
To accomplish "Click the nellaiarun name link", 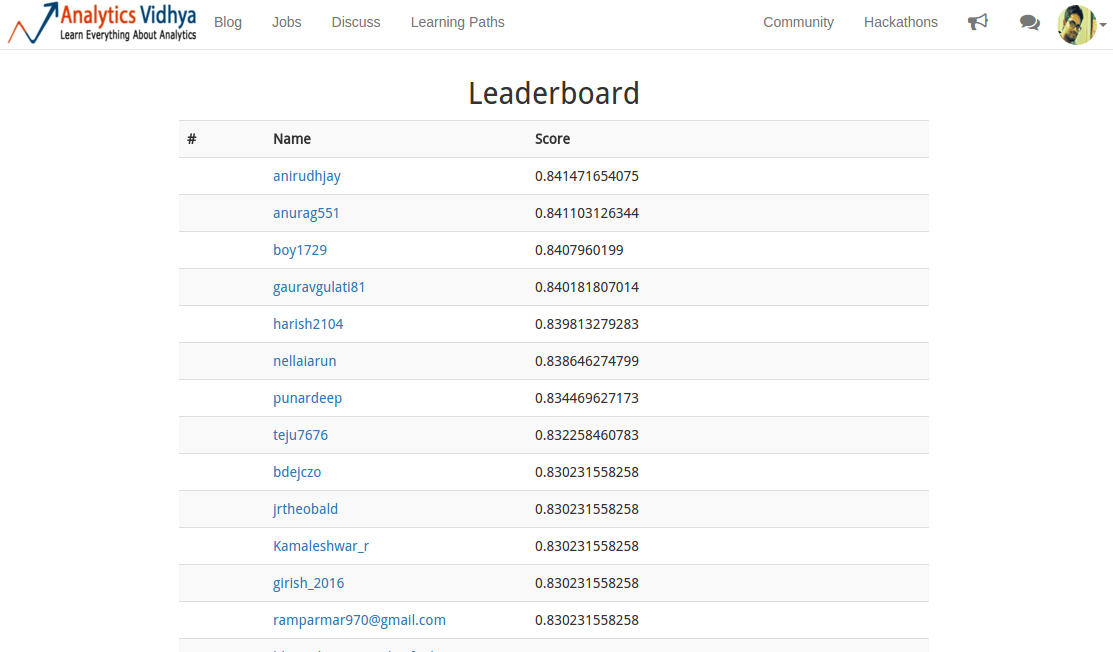I will (x=305, y=360).
